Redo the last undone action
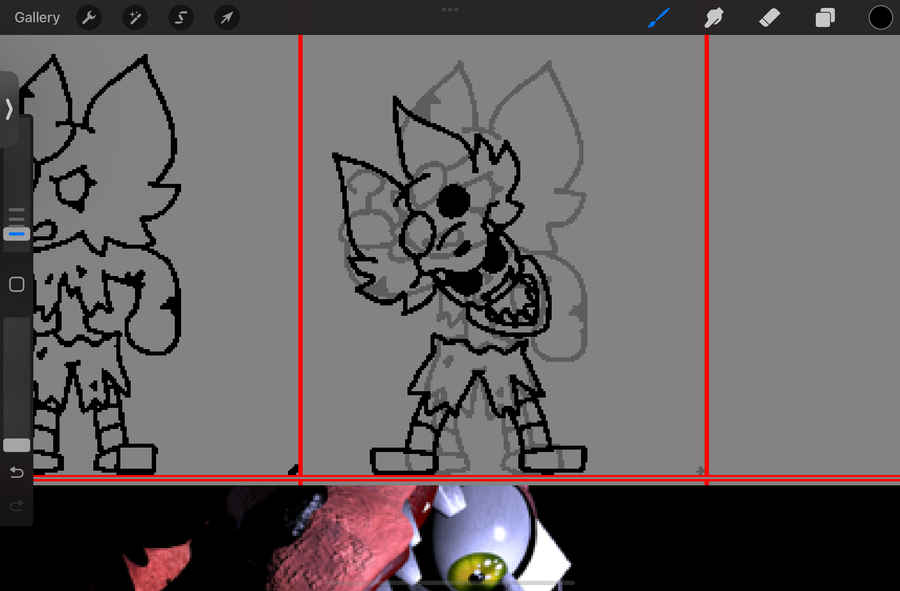Image resolution: width=900 pixels, height=591 pixels. 17,506
